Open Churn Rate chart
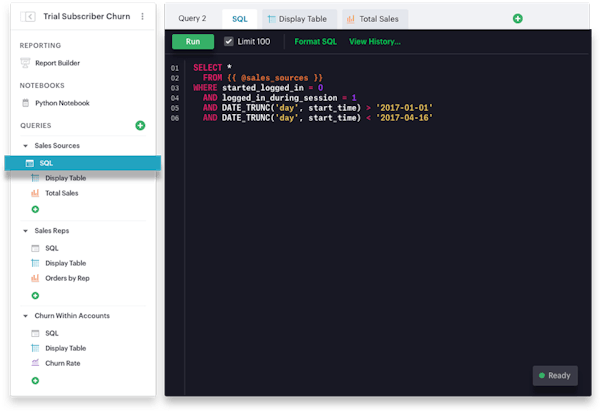The width and height of the screenshot is (600, 411). coord(63,363)
